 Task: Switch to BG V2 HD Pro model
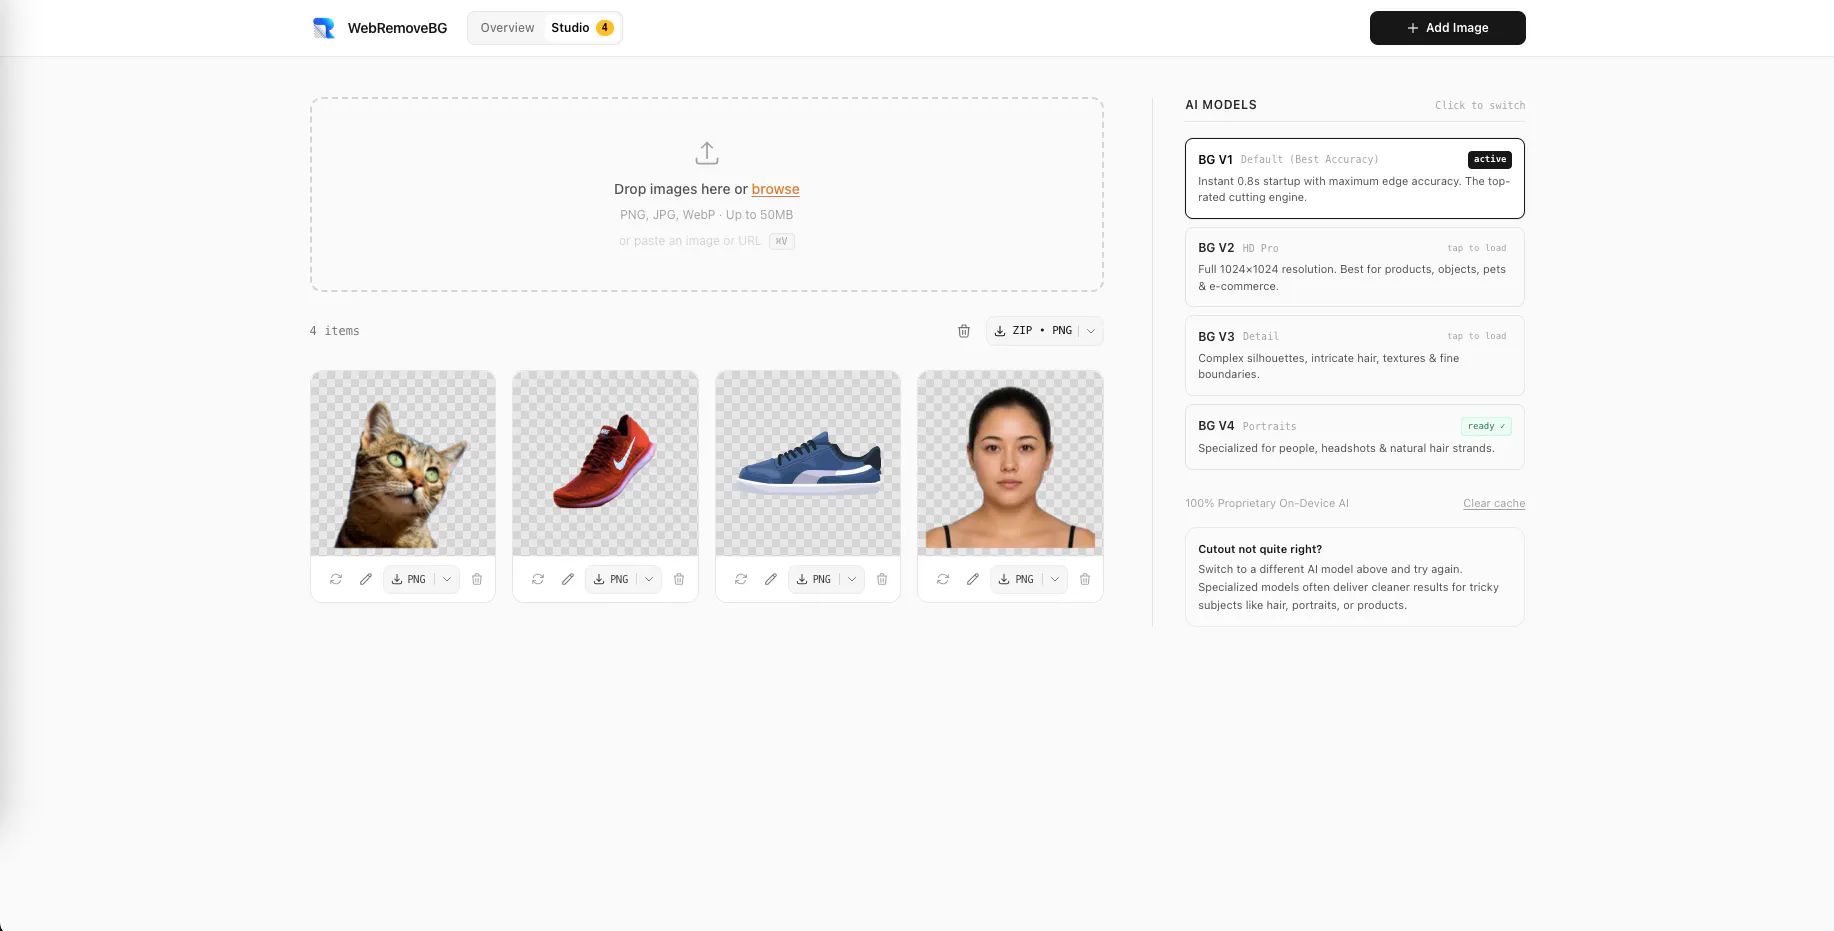point(1355,267)
